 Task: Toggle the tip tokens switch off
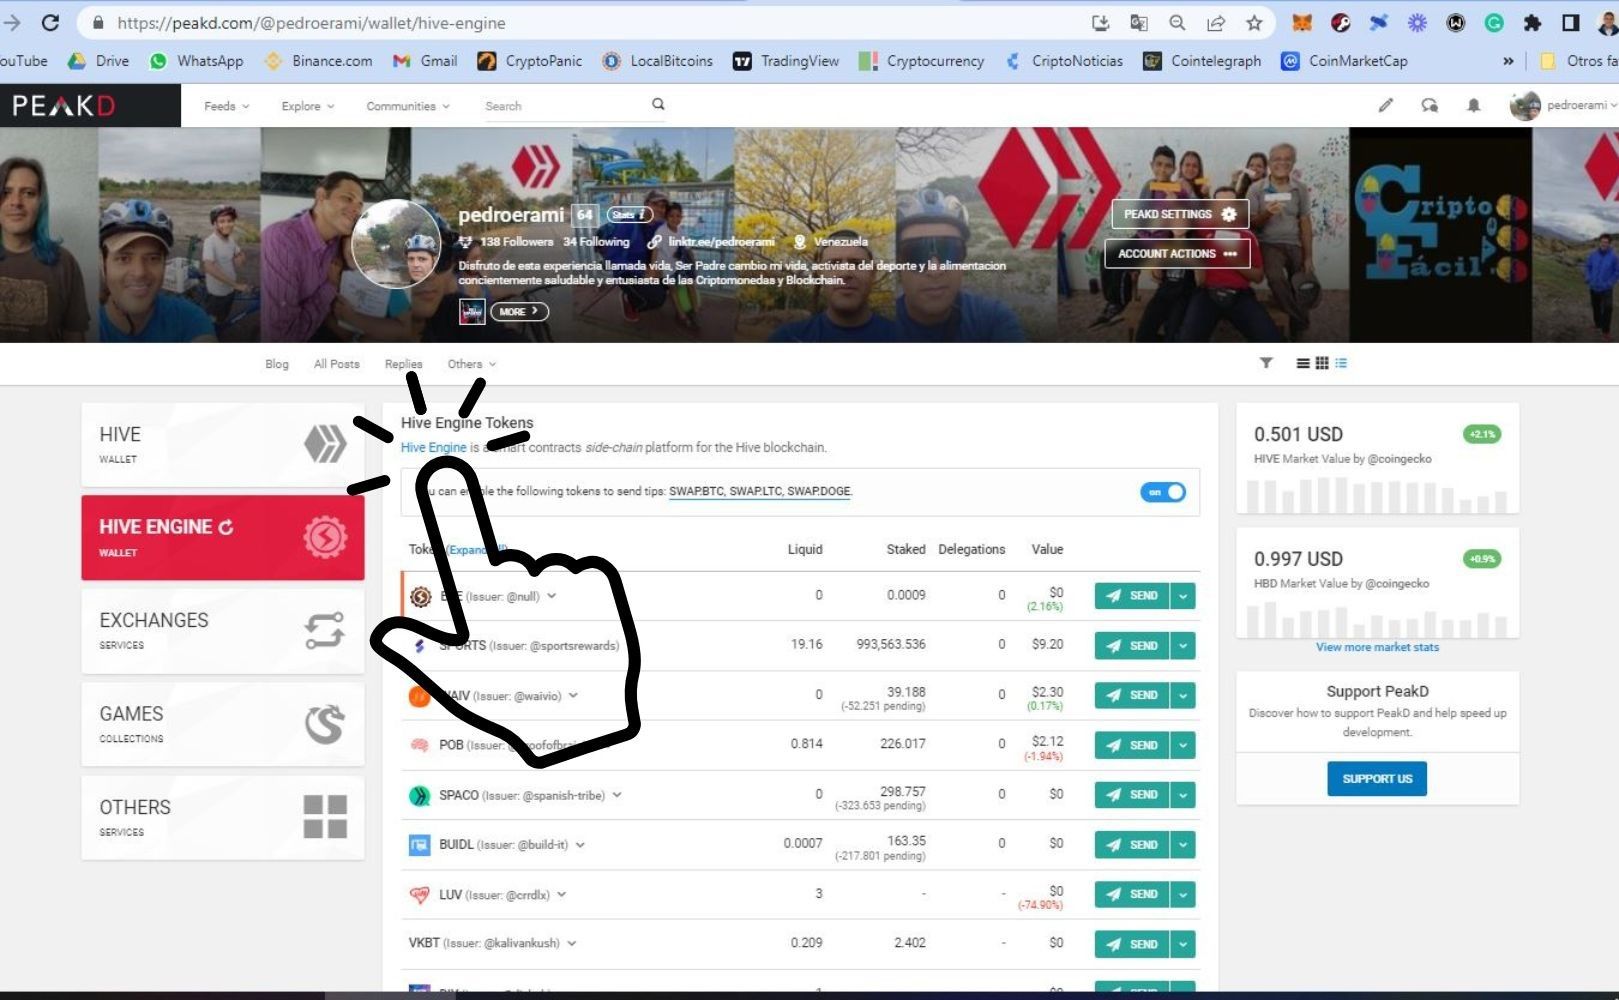(1163, 492)
